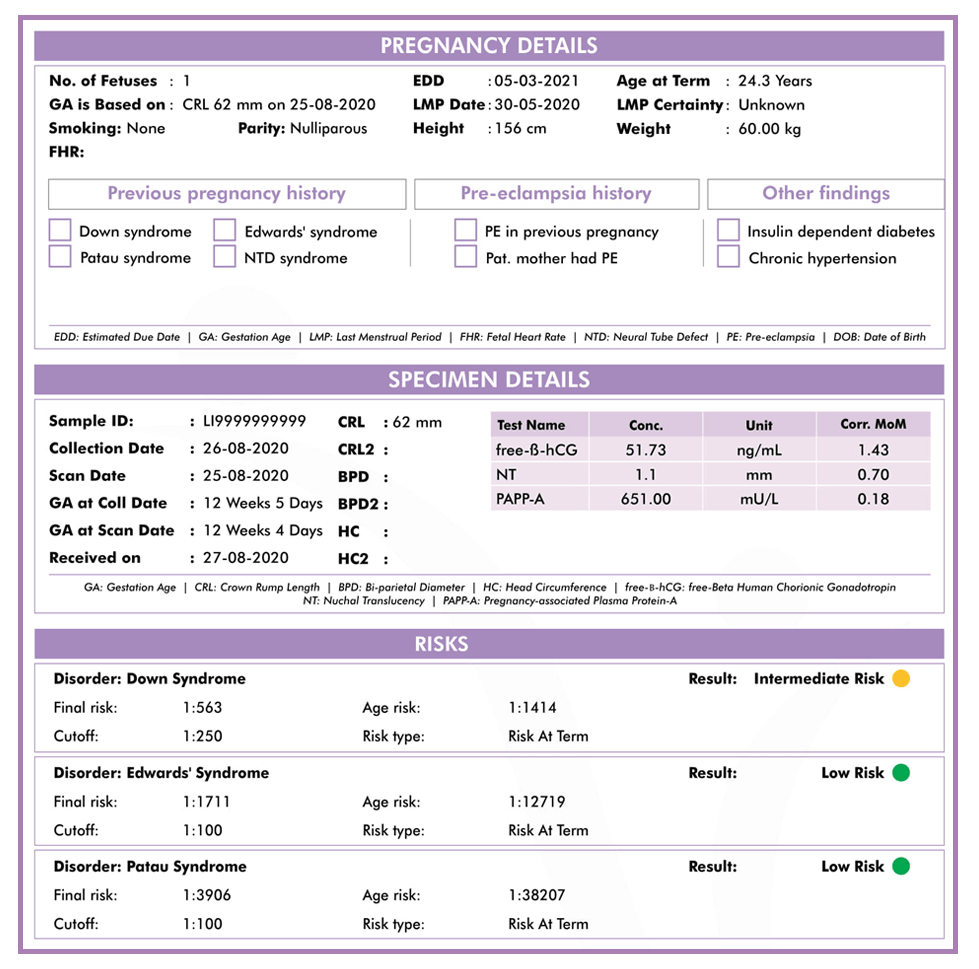Select the Other findings heading
The height and width of the screenshot is (969, 979).
pyautogui.click(x=825, y=194)
